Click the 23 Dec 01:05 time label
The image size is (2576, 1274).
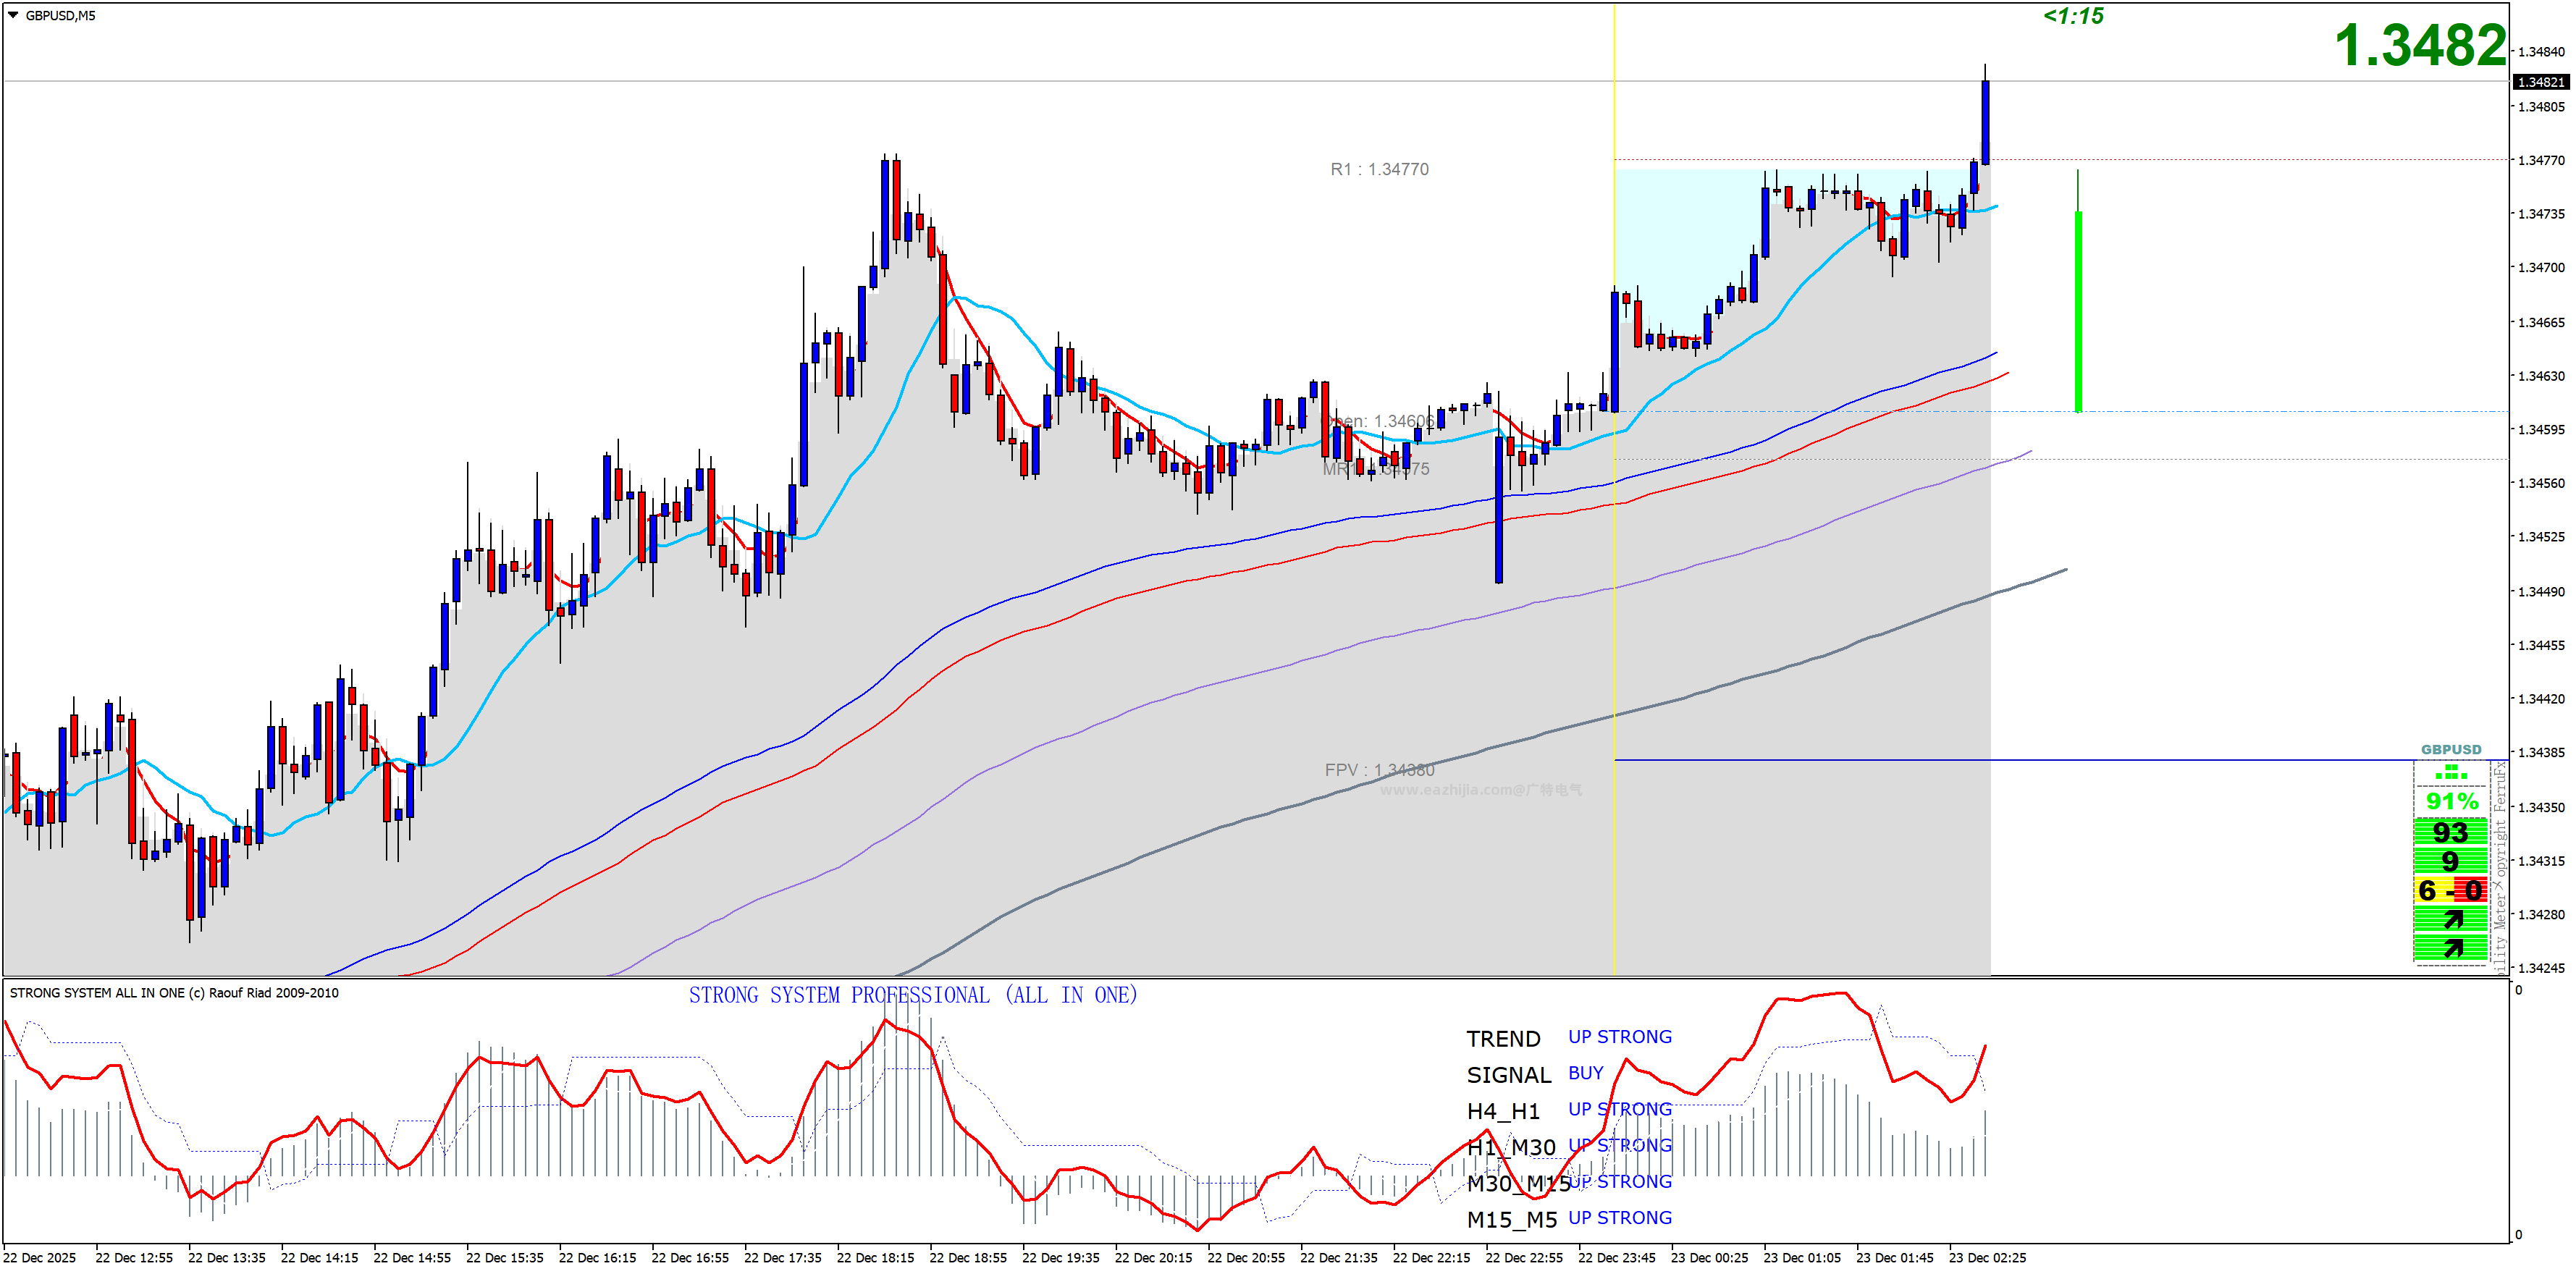pyautogui.click(x=1802, y=1258)
